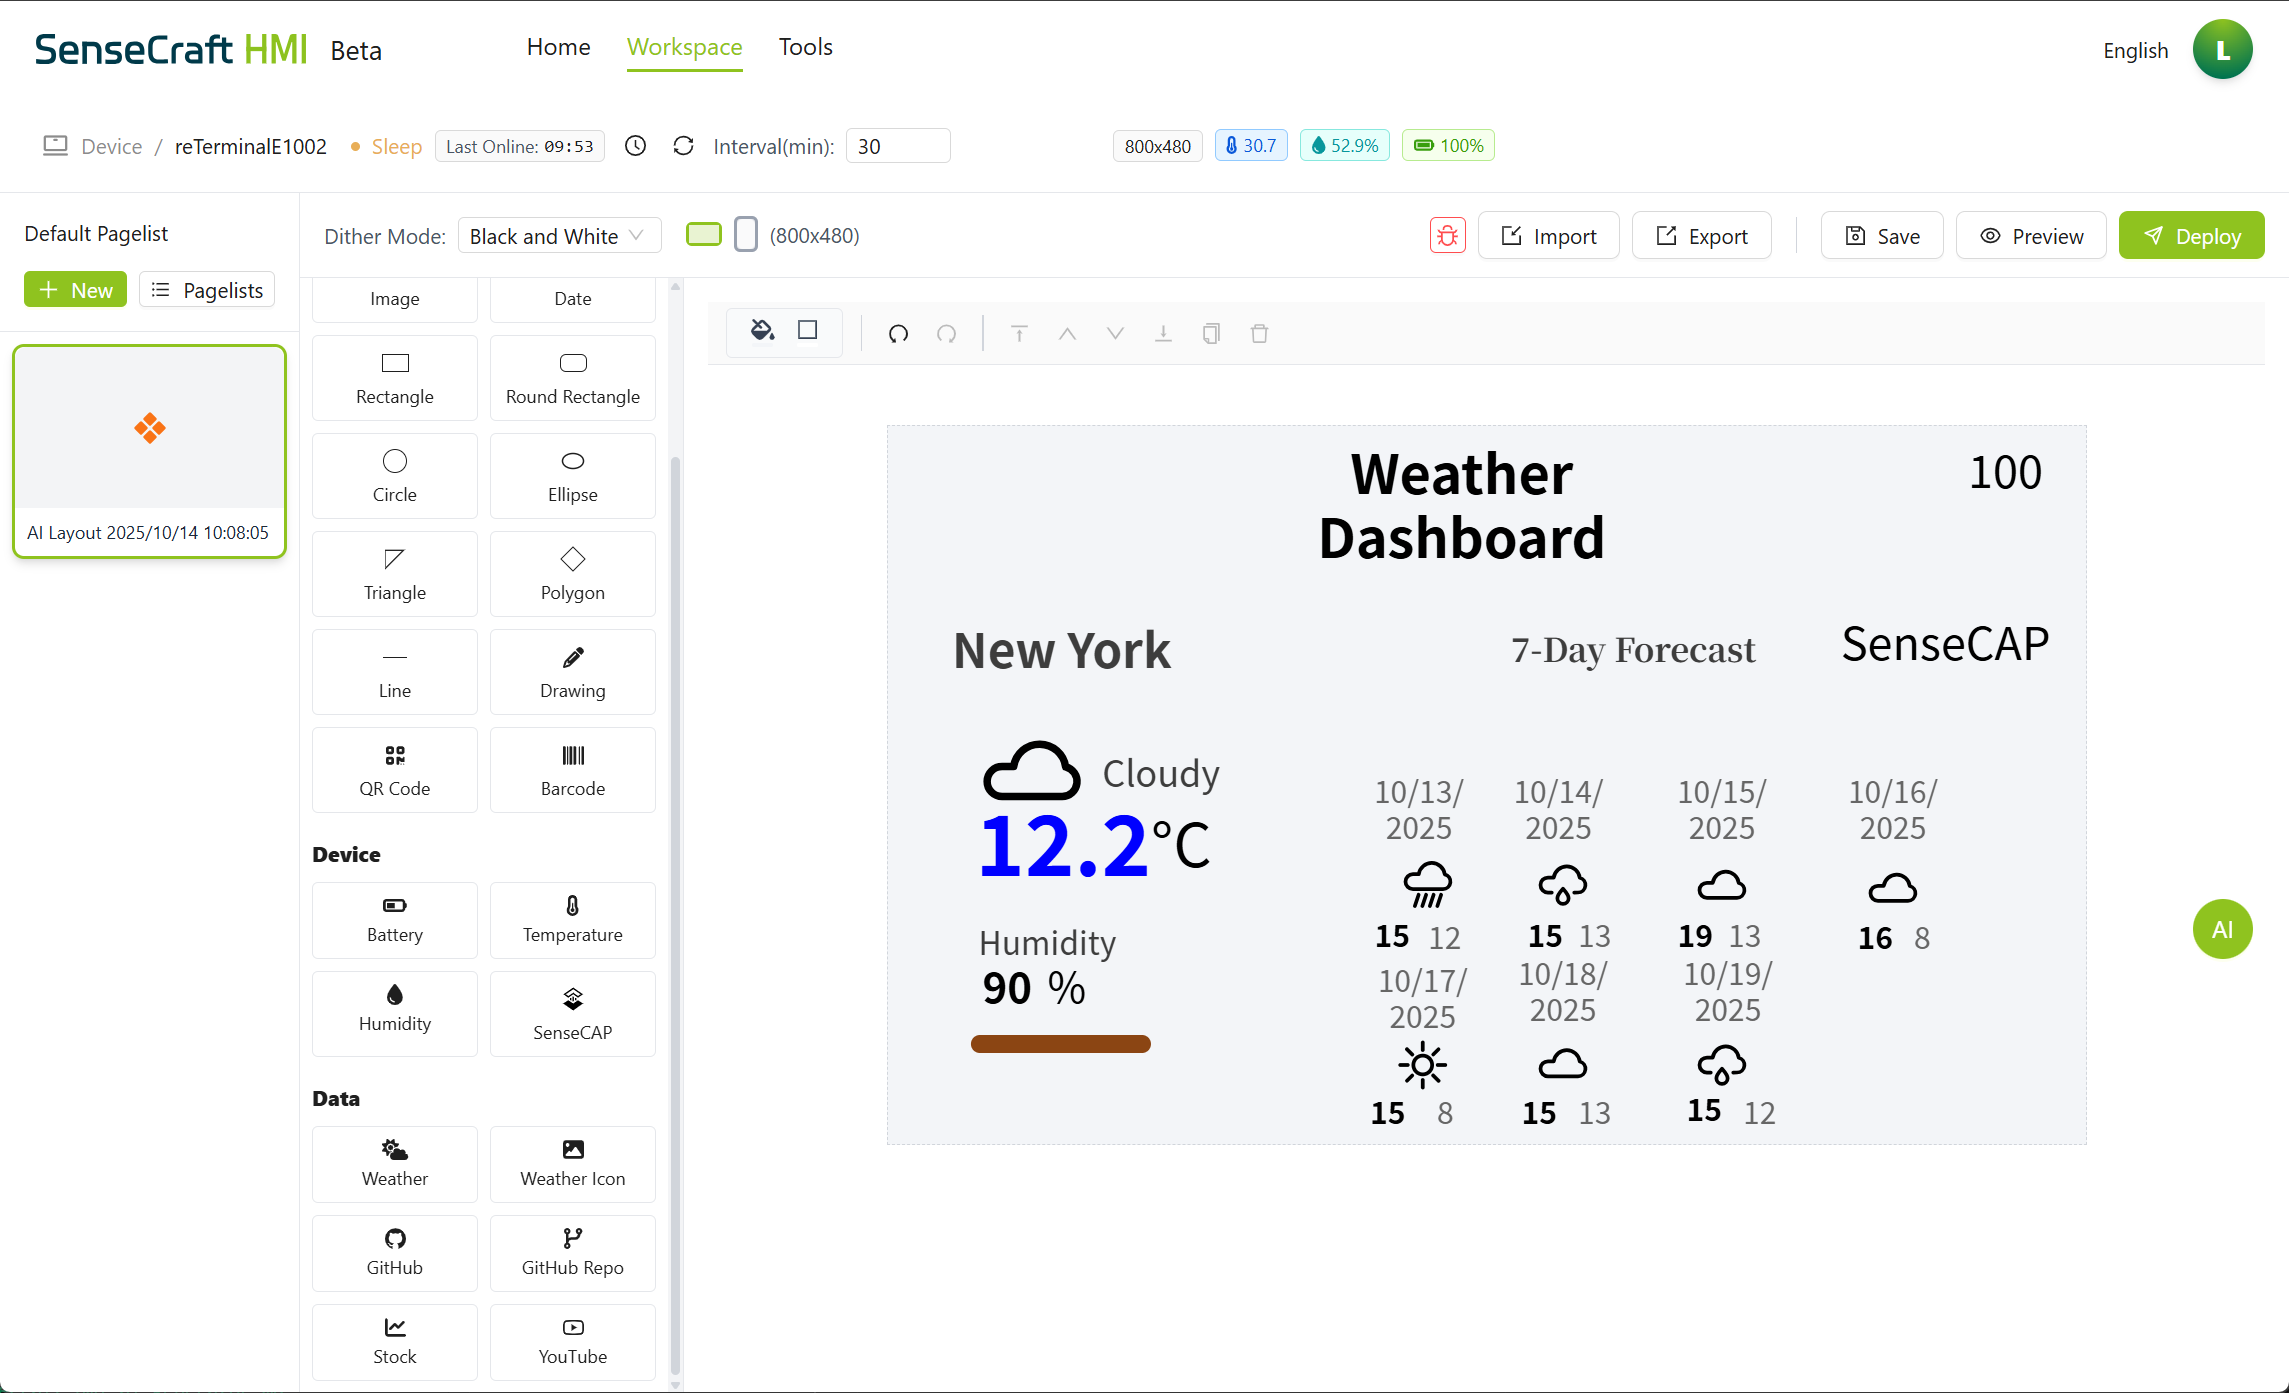Switch to portrait orientation toggle
The image size is (2289, 1393).
point(745,235)
